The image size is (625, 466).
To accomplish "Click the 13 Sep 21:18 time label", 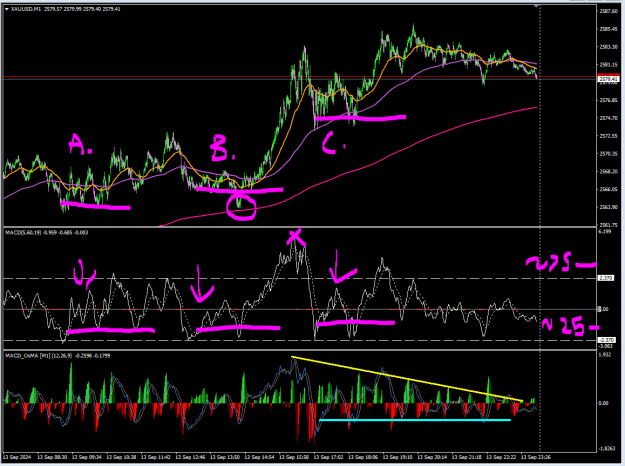I will [467, 457].
